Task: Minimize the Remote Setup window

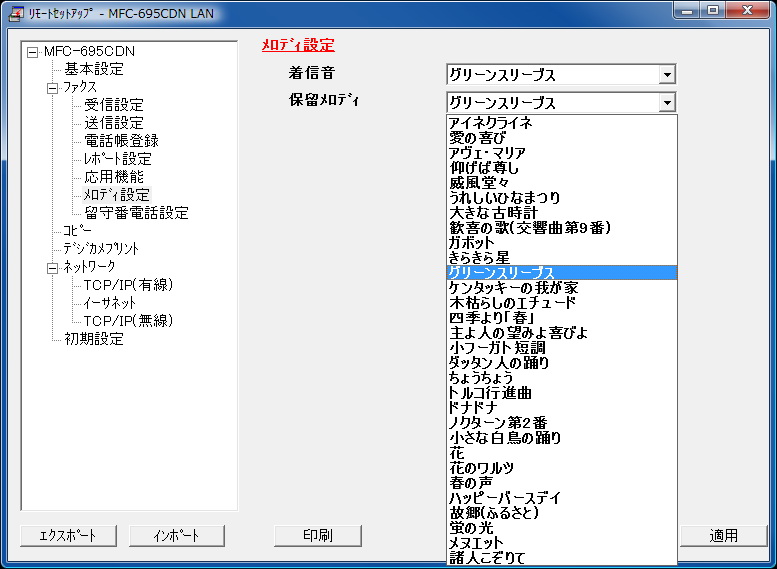Action: pos(687,9)
